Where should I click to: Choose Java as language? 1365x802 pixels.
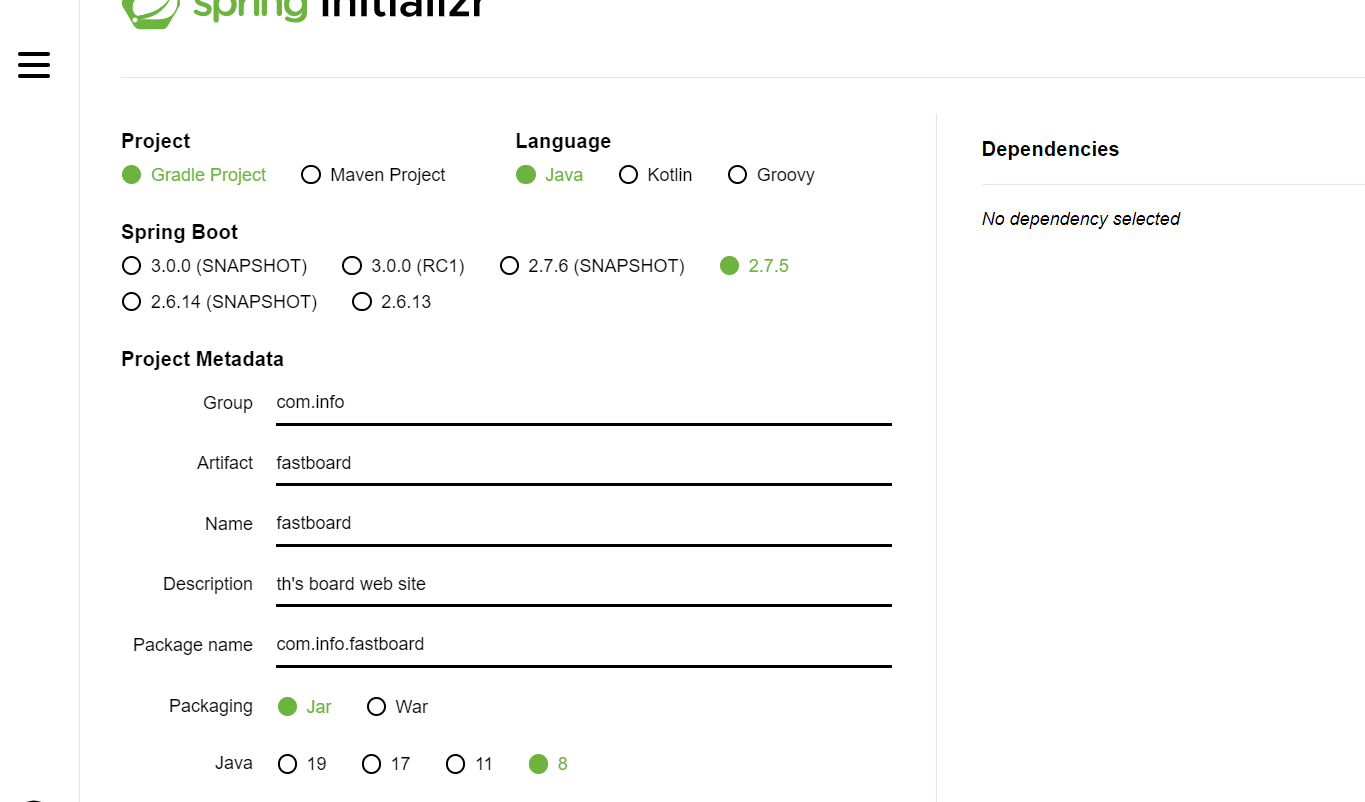click(549, 175)
